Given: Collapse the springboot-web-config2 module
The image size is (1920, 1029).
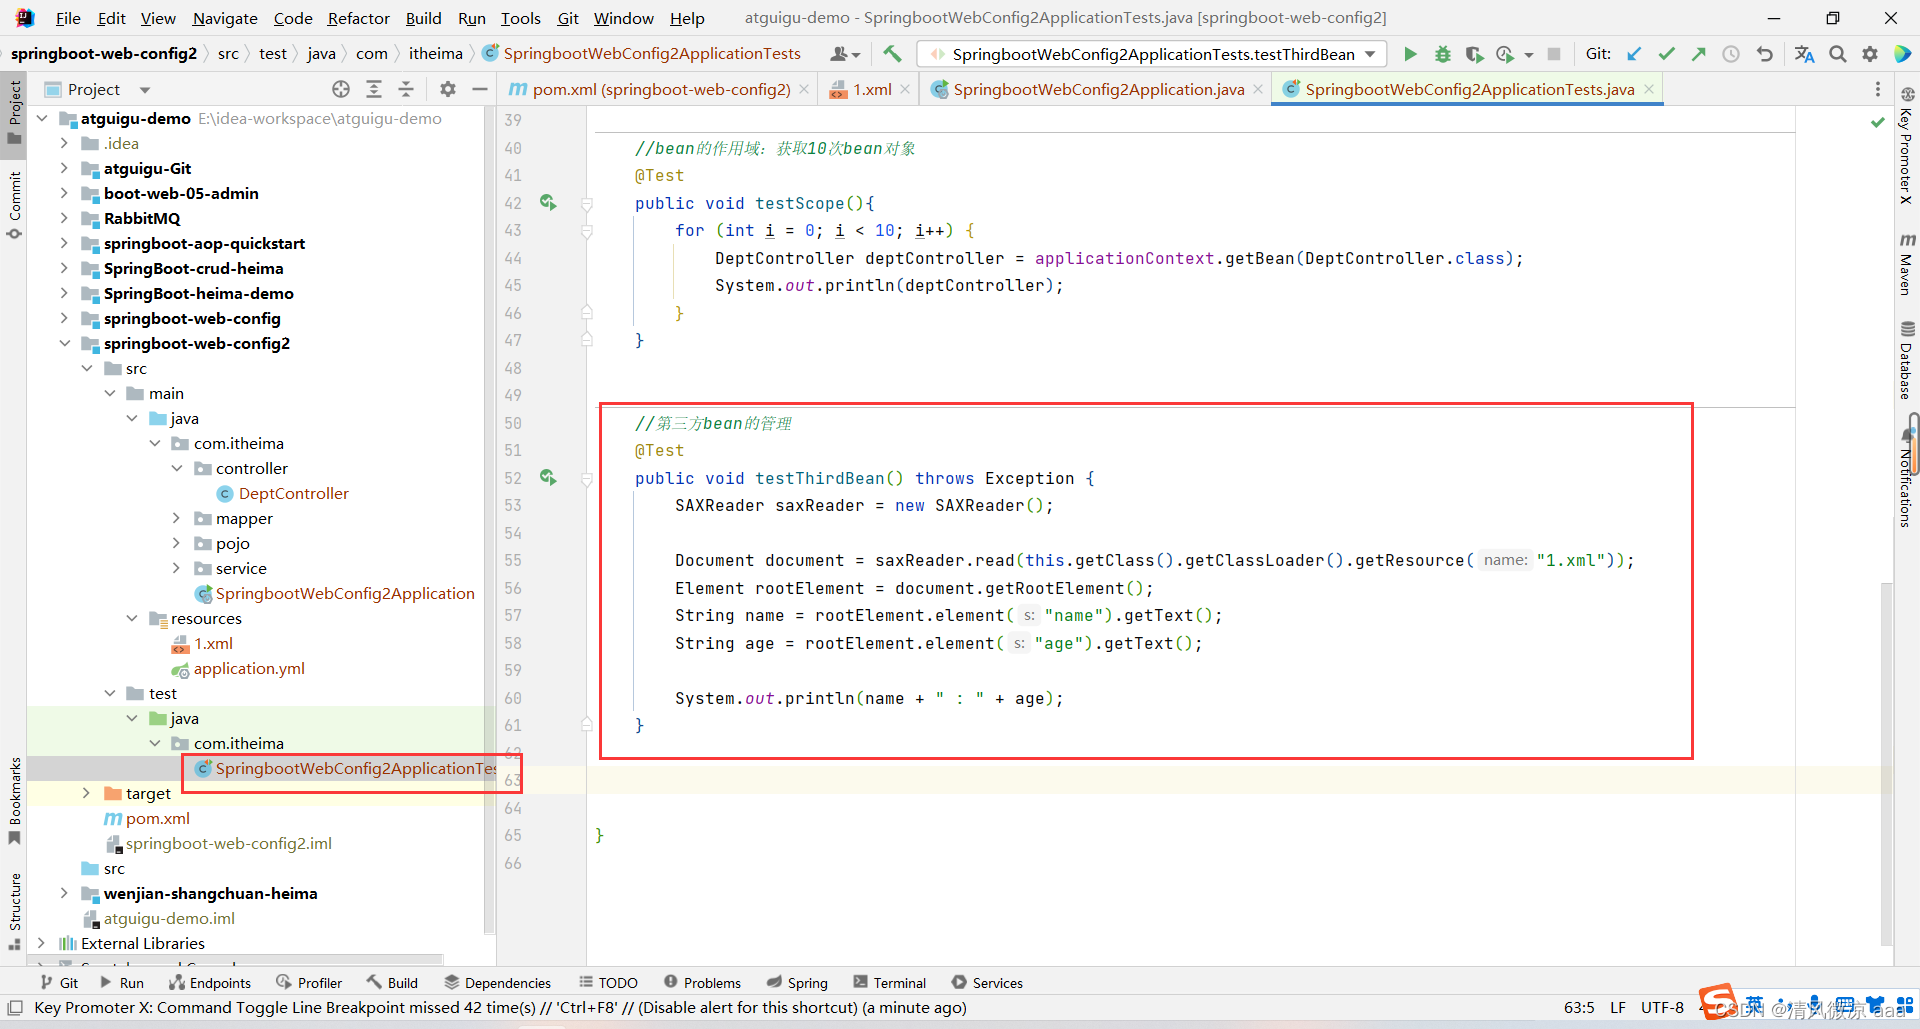Looking at the screenshot, I should point(64,343).
